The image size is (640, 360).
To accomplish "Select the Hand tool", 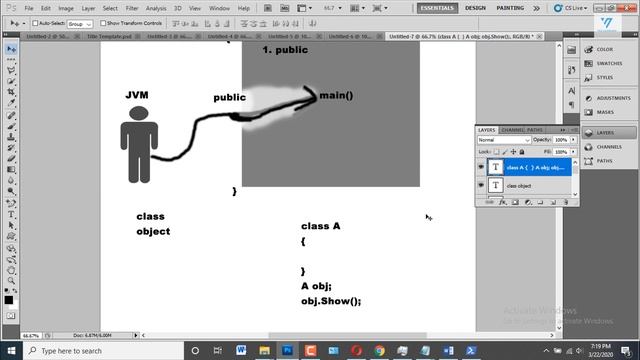I will click(11, 270).
